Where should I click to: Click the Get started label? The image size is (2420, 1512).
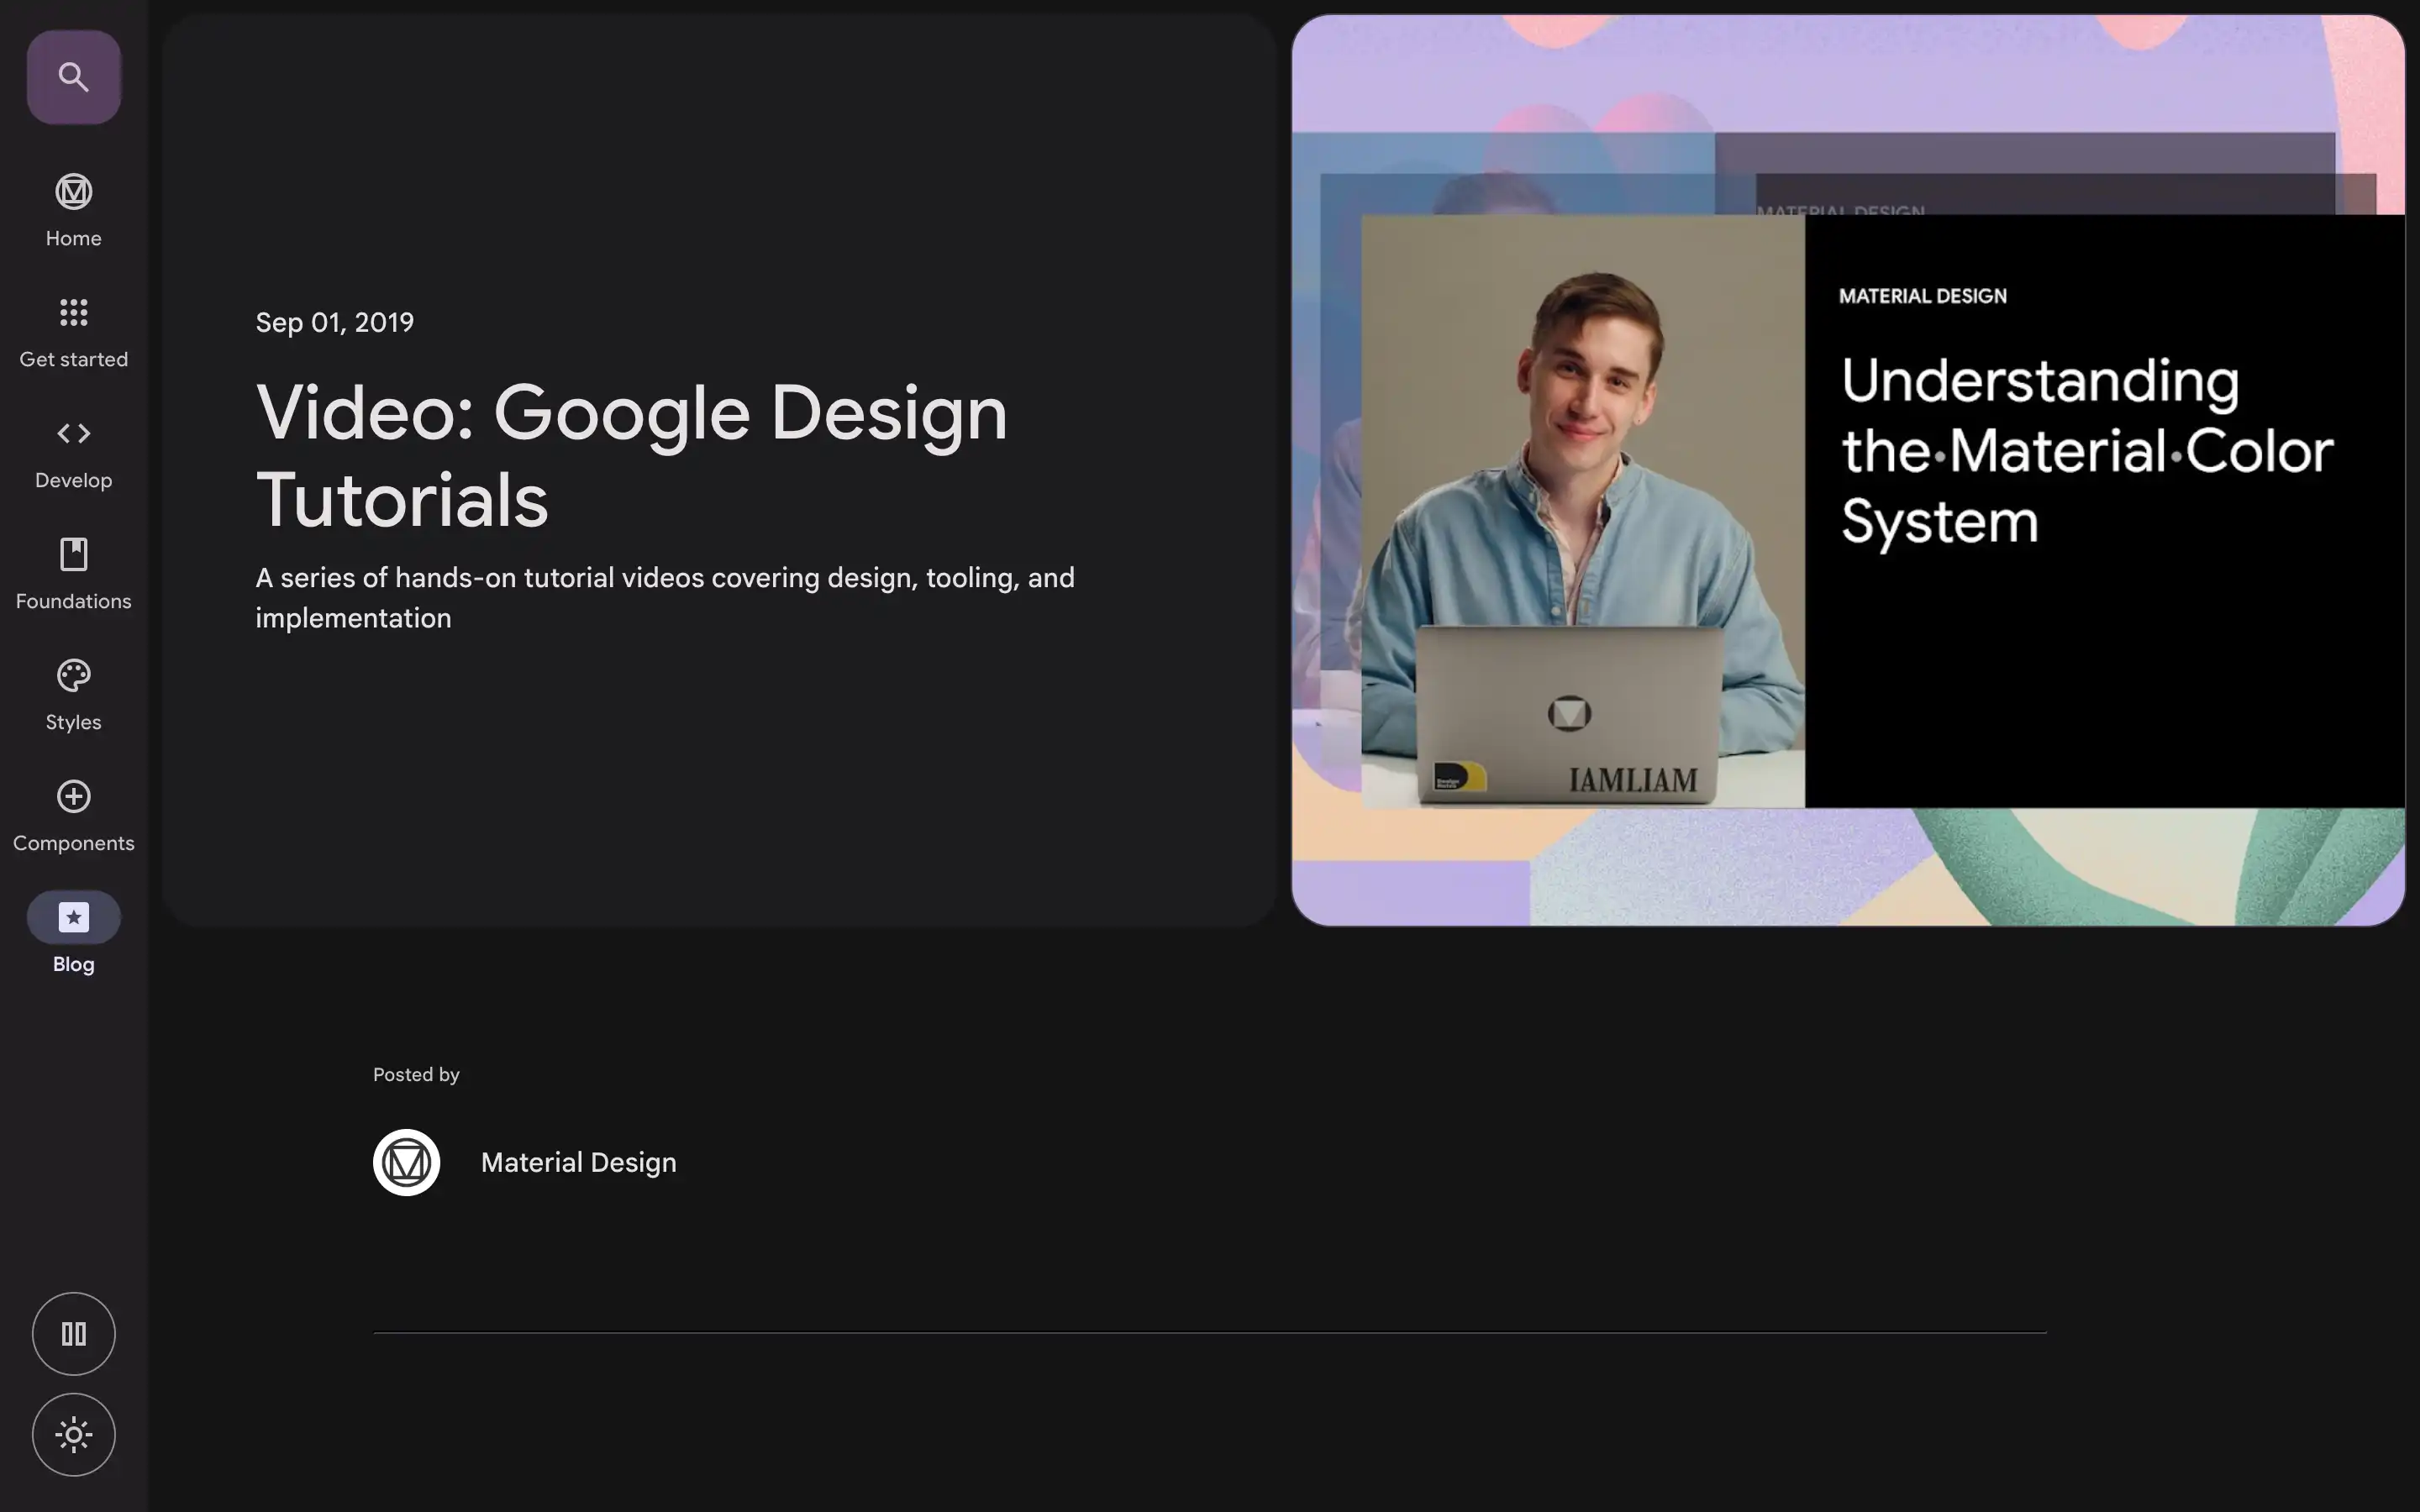(x=74, y=359)
